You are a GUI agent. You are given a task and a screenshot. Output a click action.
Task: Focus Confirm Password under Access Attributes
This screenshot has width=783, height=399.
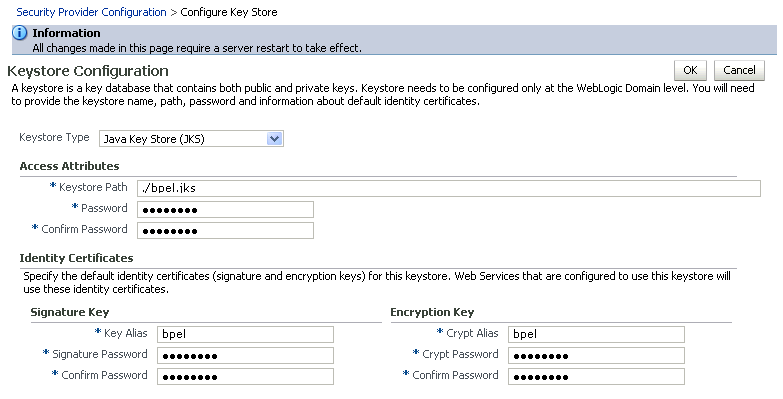tap(225, 230)
